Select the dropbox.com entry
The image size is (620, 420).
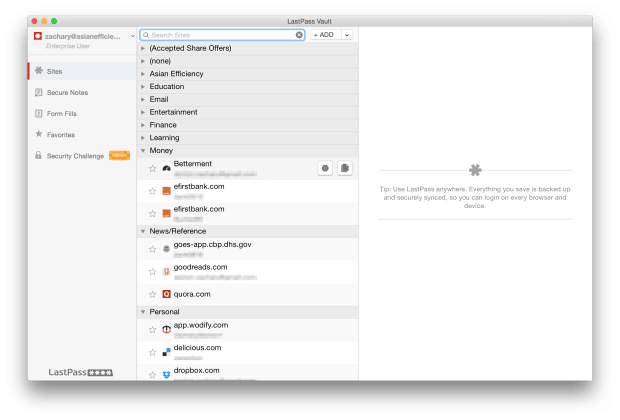point(248,373)
